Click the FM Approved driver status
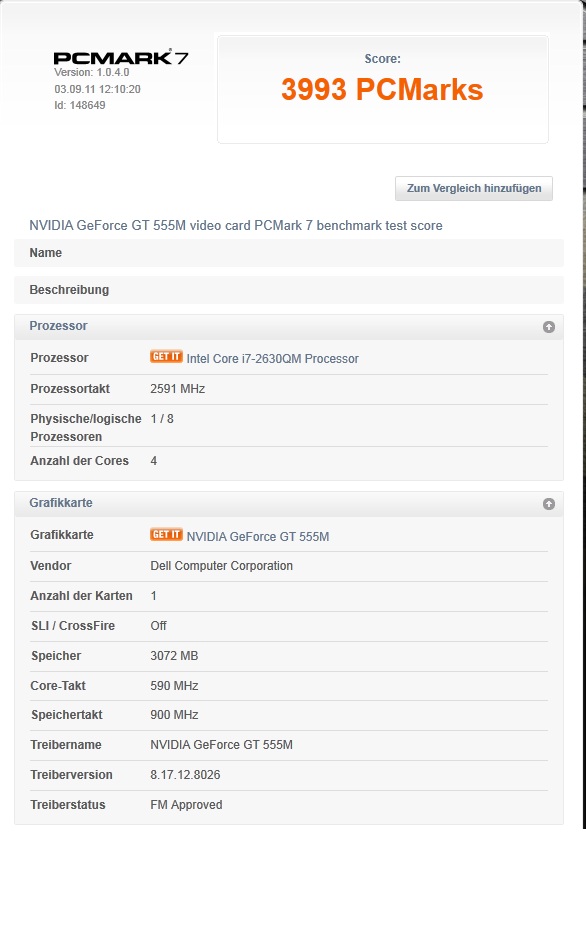The width and height of the screenshot is (586, 942). (186, 805)
